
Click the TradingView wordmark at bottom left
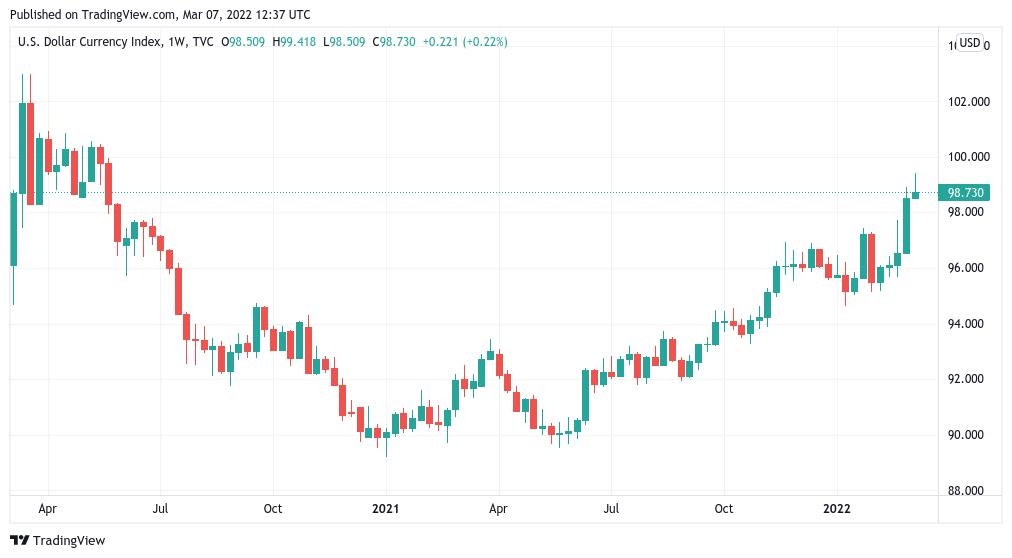[69, 541]
